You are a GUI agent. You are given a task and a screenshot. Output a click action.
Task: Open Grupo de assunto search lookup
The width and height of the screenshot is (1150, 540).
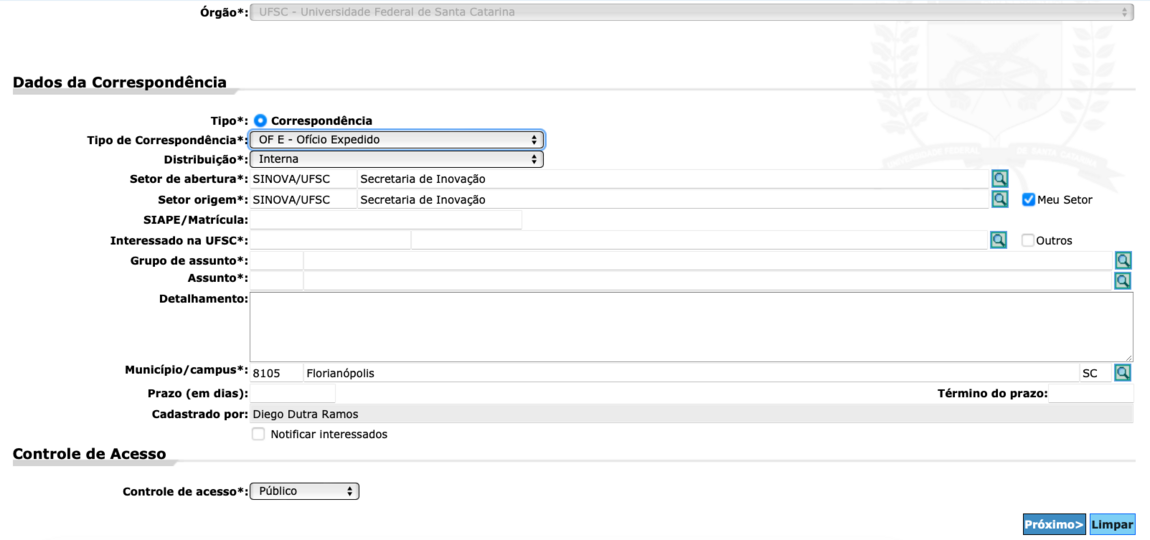pyautogui.click(x=1123, y=261)
